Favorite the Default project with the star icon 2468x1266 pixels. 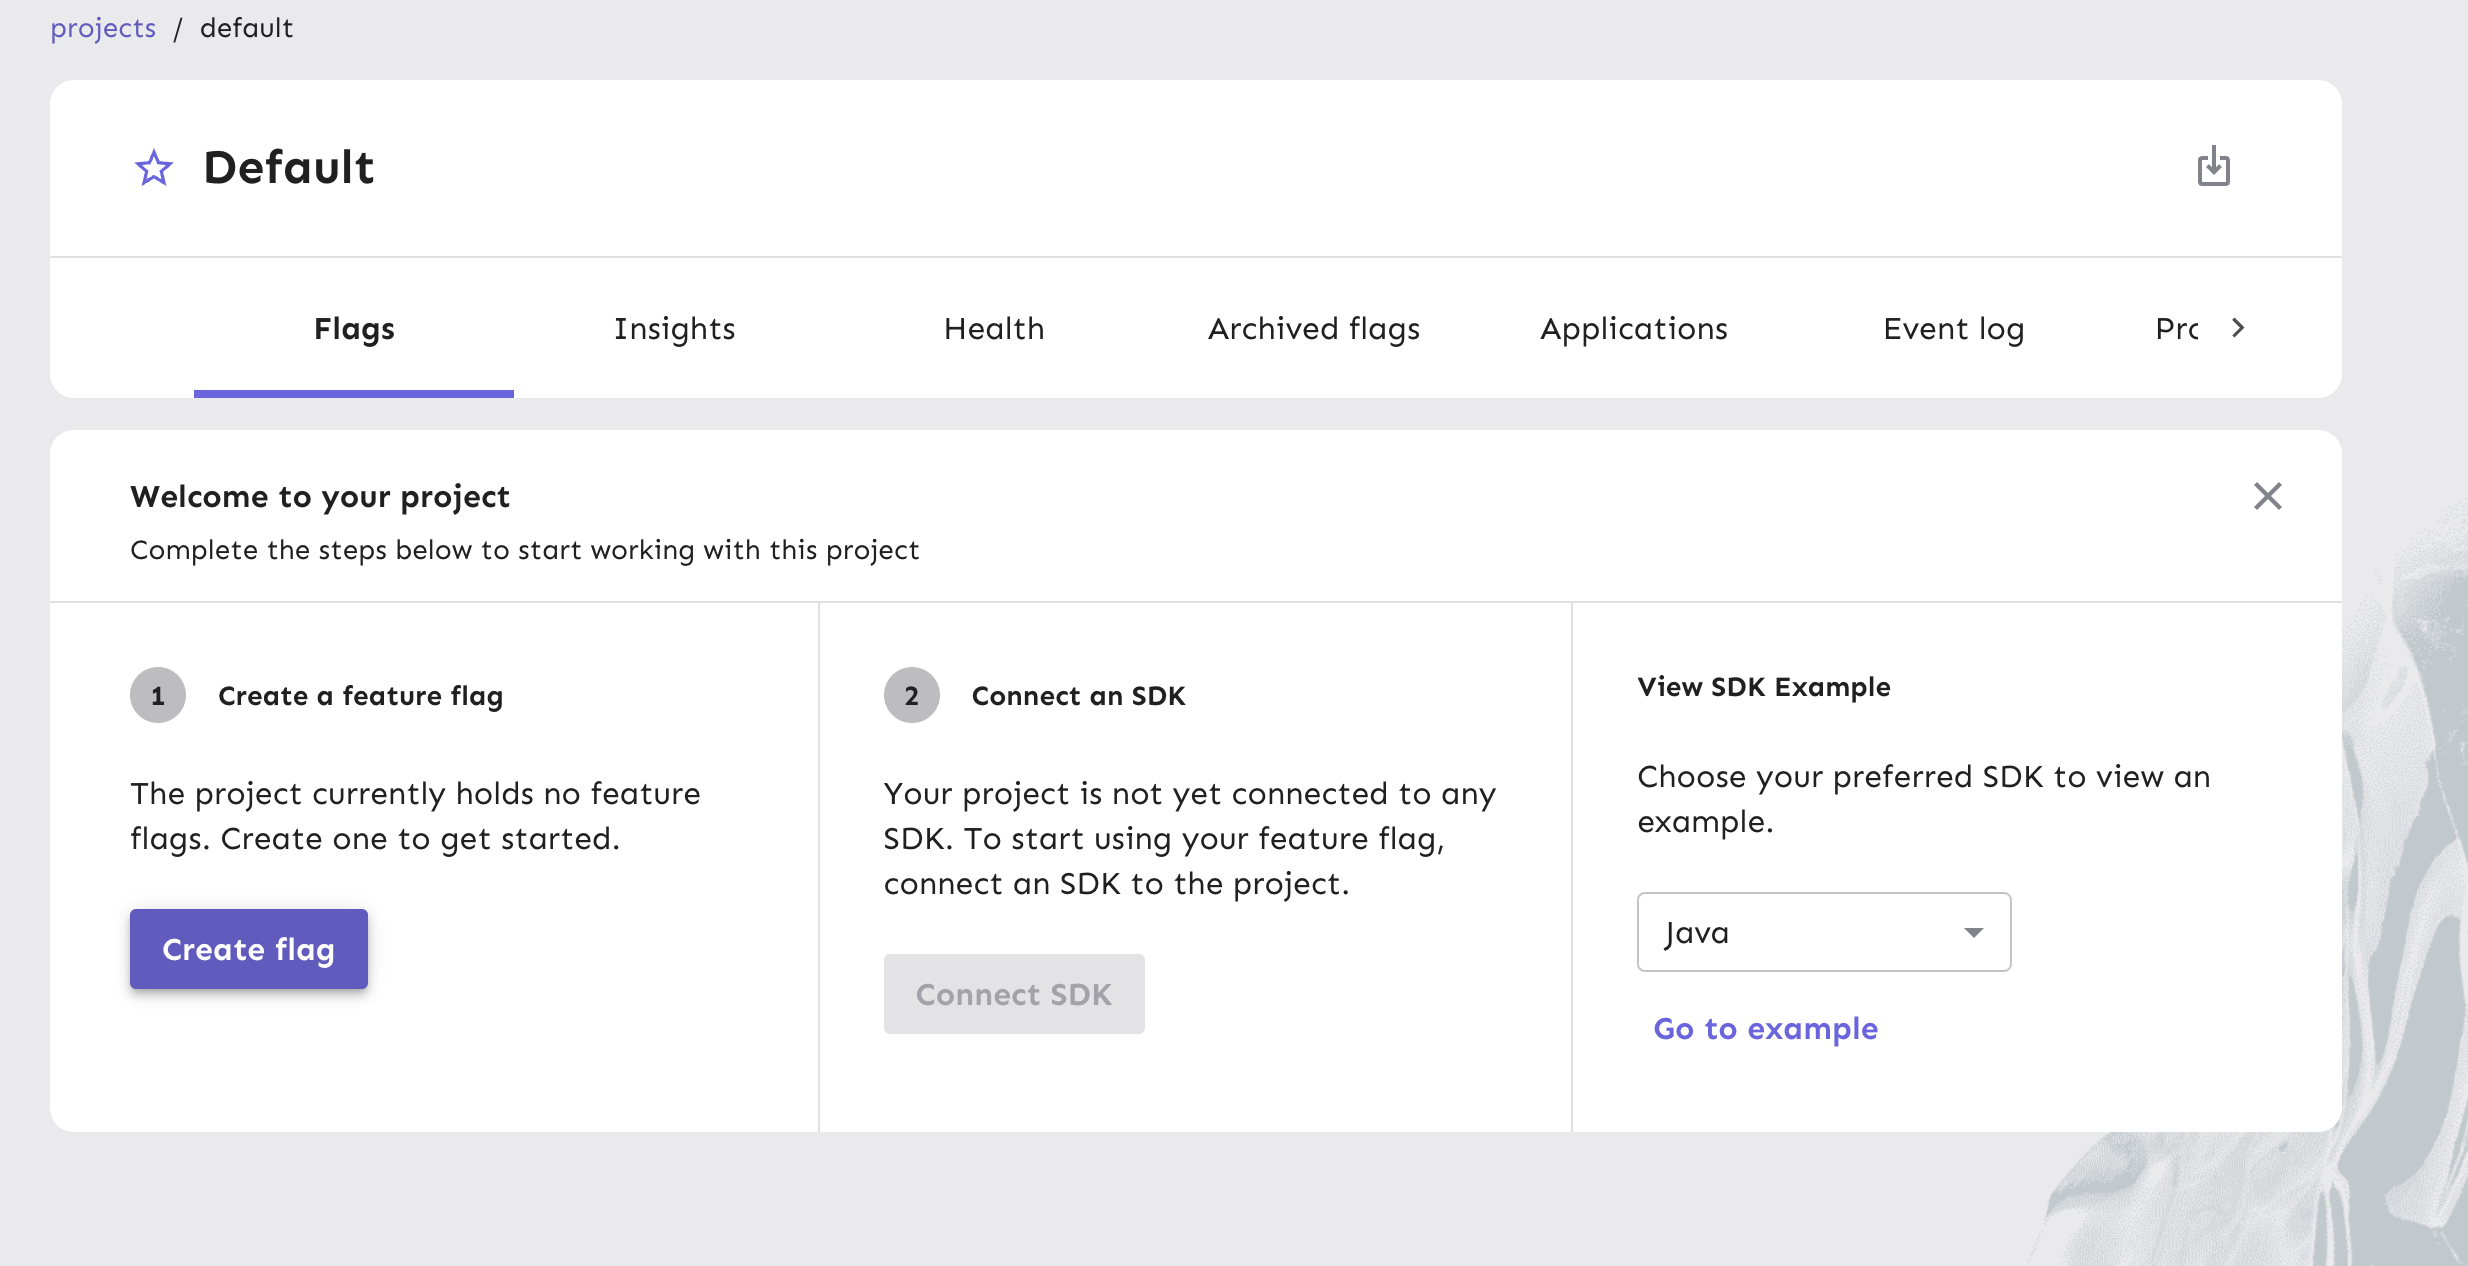pos(154,168)
